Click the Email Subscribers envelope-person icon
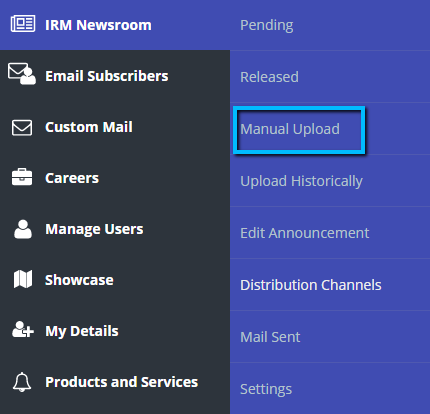This screenshot has height=414, width=430. point(22,74)
